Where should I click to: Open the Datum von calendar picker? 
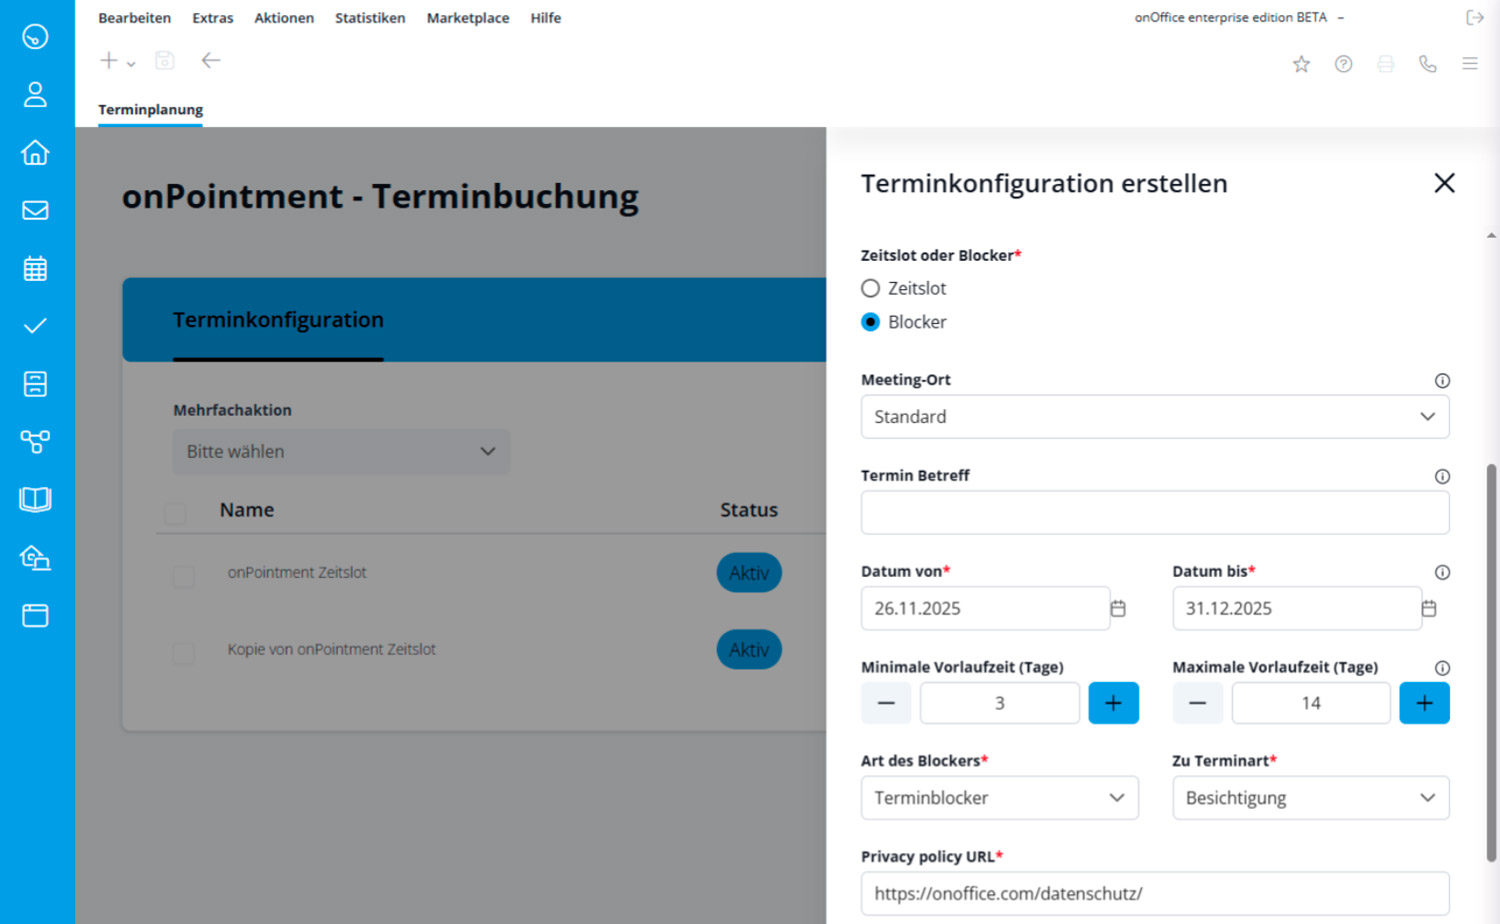coord(1118,608)
